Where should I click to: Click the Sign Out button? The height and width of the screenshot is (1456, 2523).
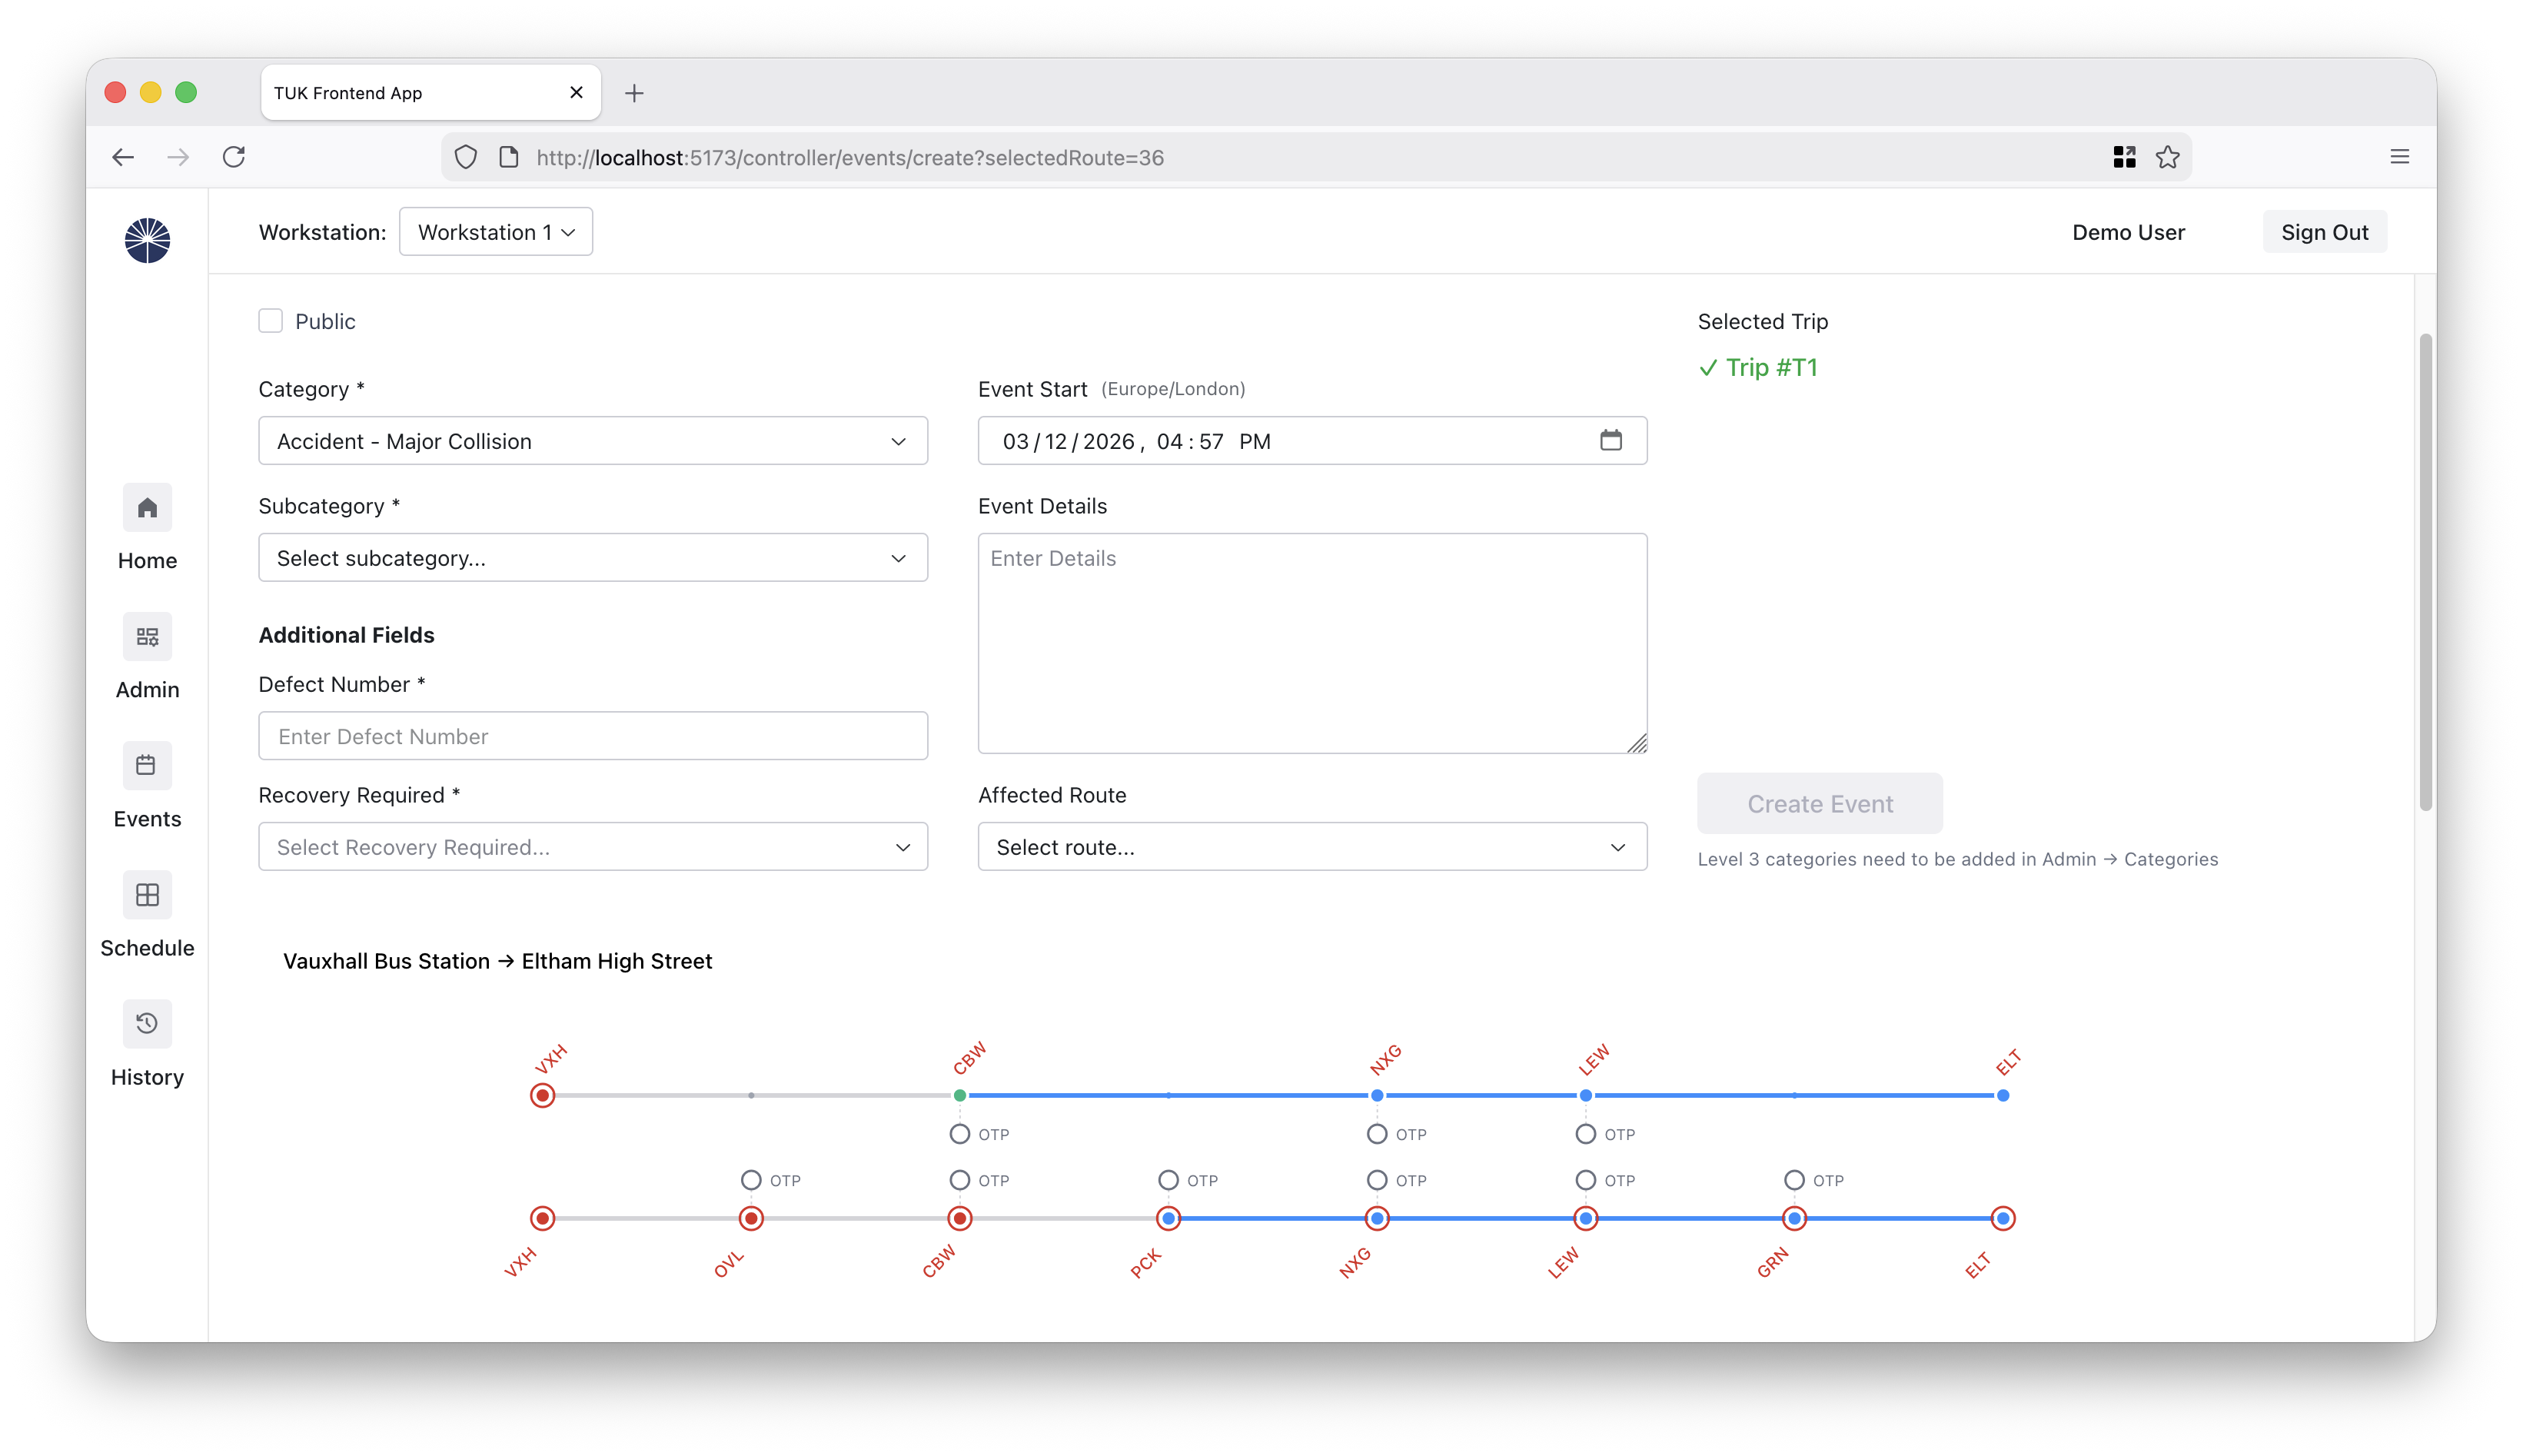point(2323,232)
